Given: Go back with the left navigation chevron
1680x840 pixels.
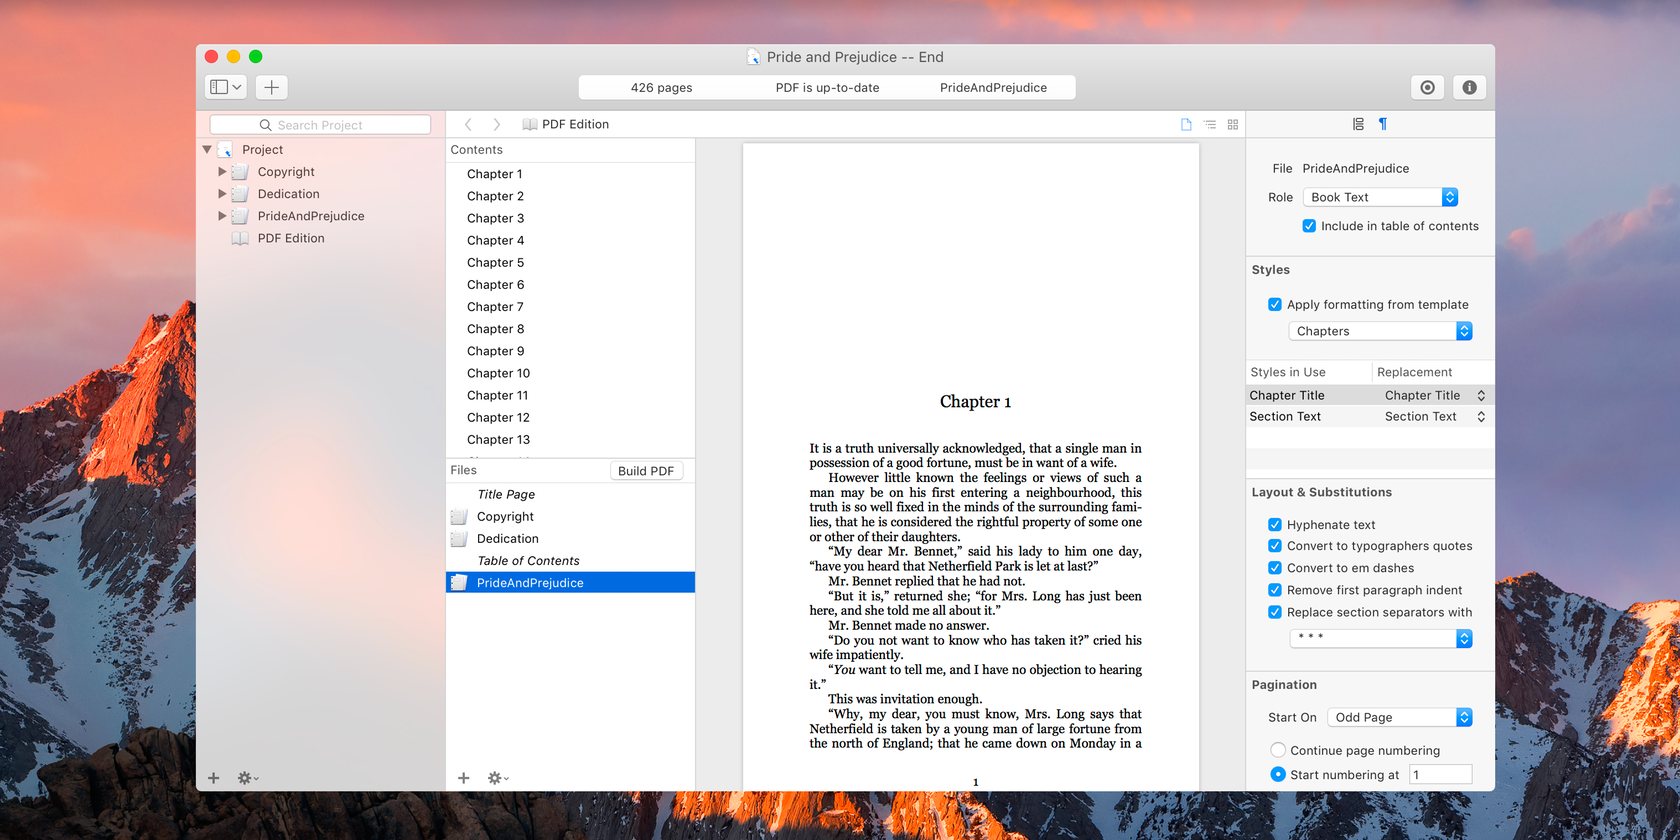Looking at the screenshot, I should pyautogui.click(x=468, y=124).
